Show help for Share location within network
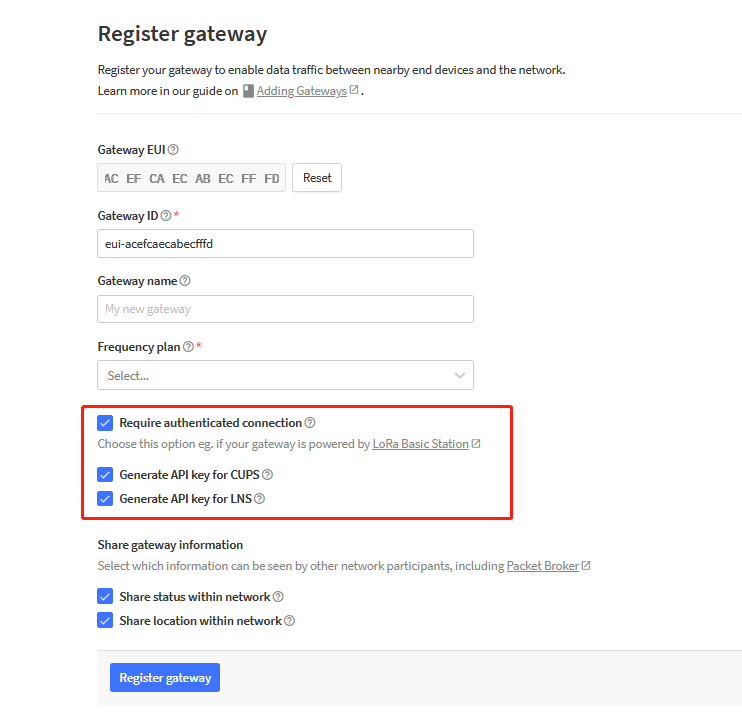 [x=289, y=621]
